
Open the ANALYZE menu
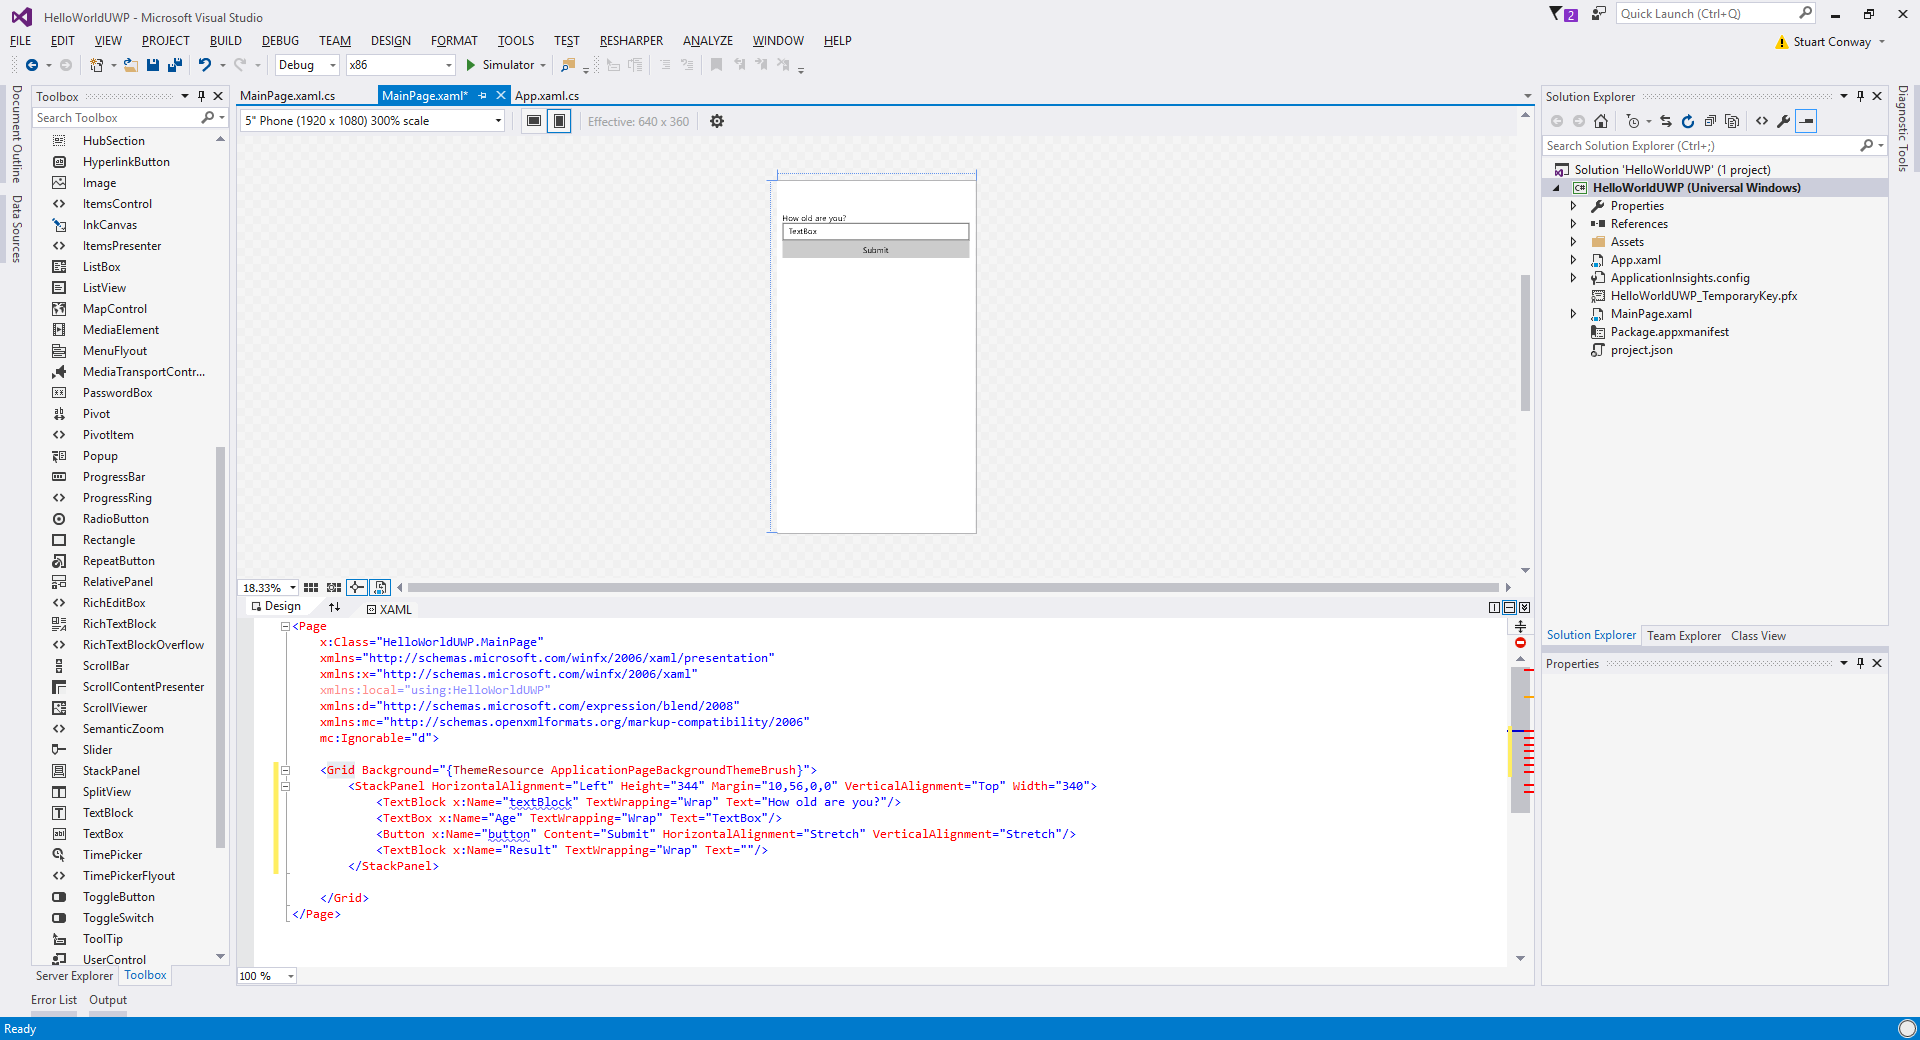tap(708, 41)
